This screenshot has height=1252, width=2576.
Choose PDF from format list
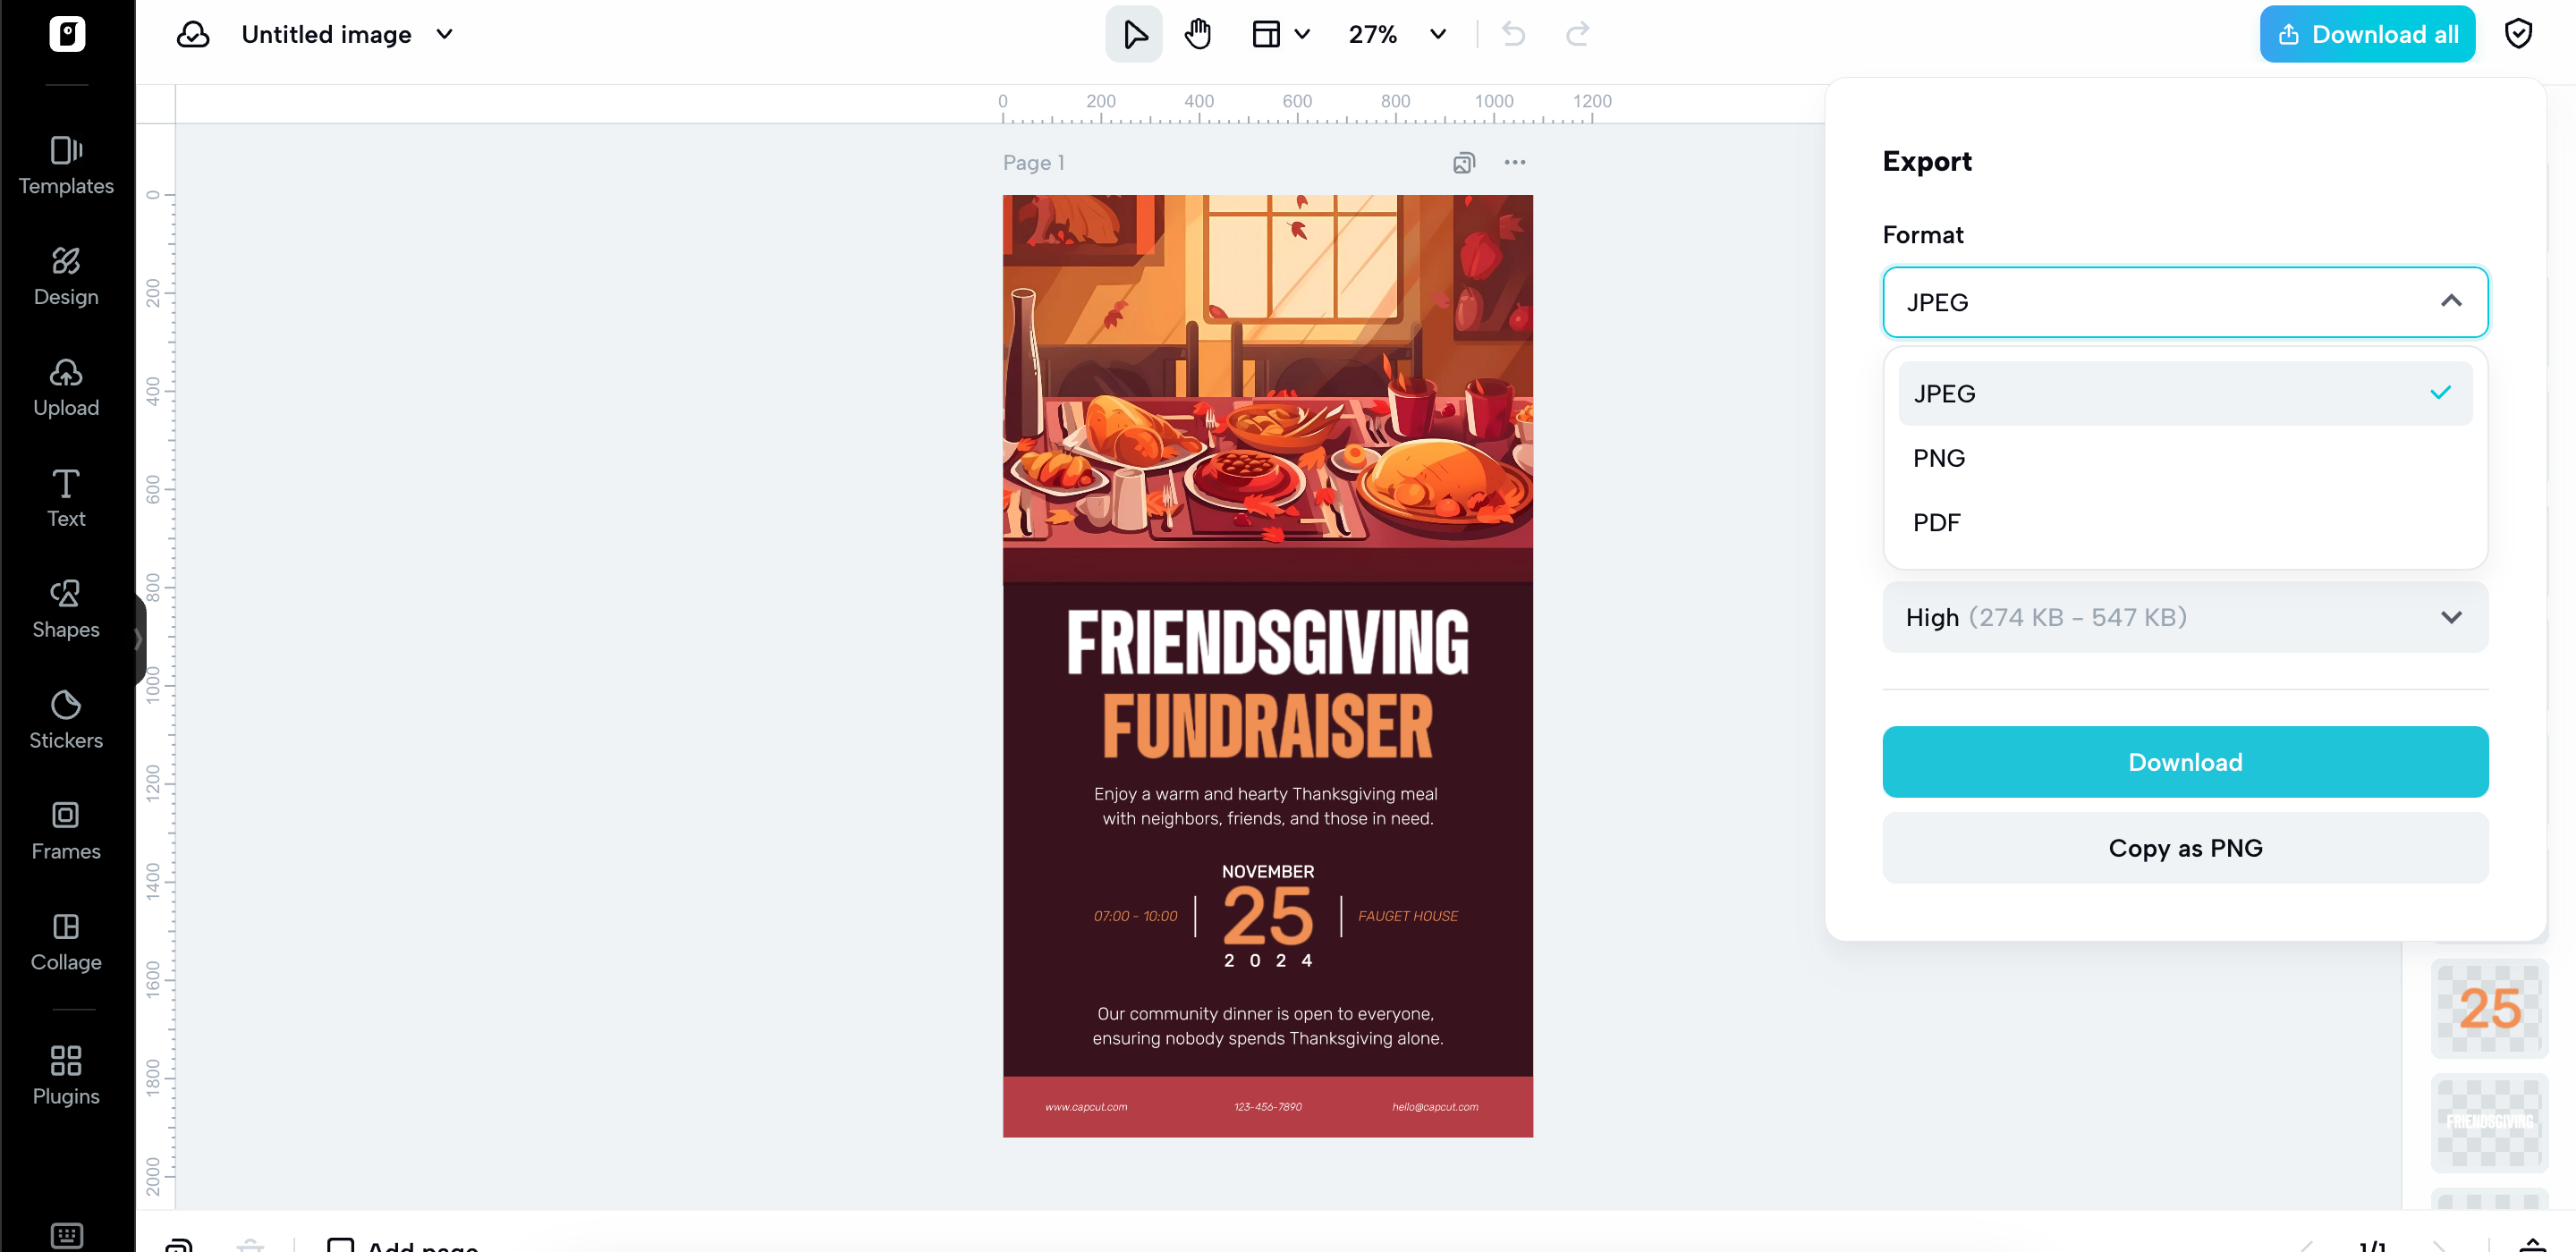(x=2185, y=522)
